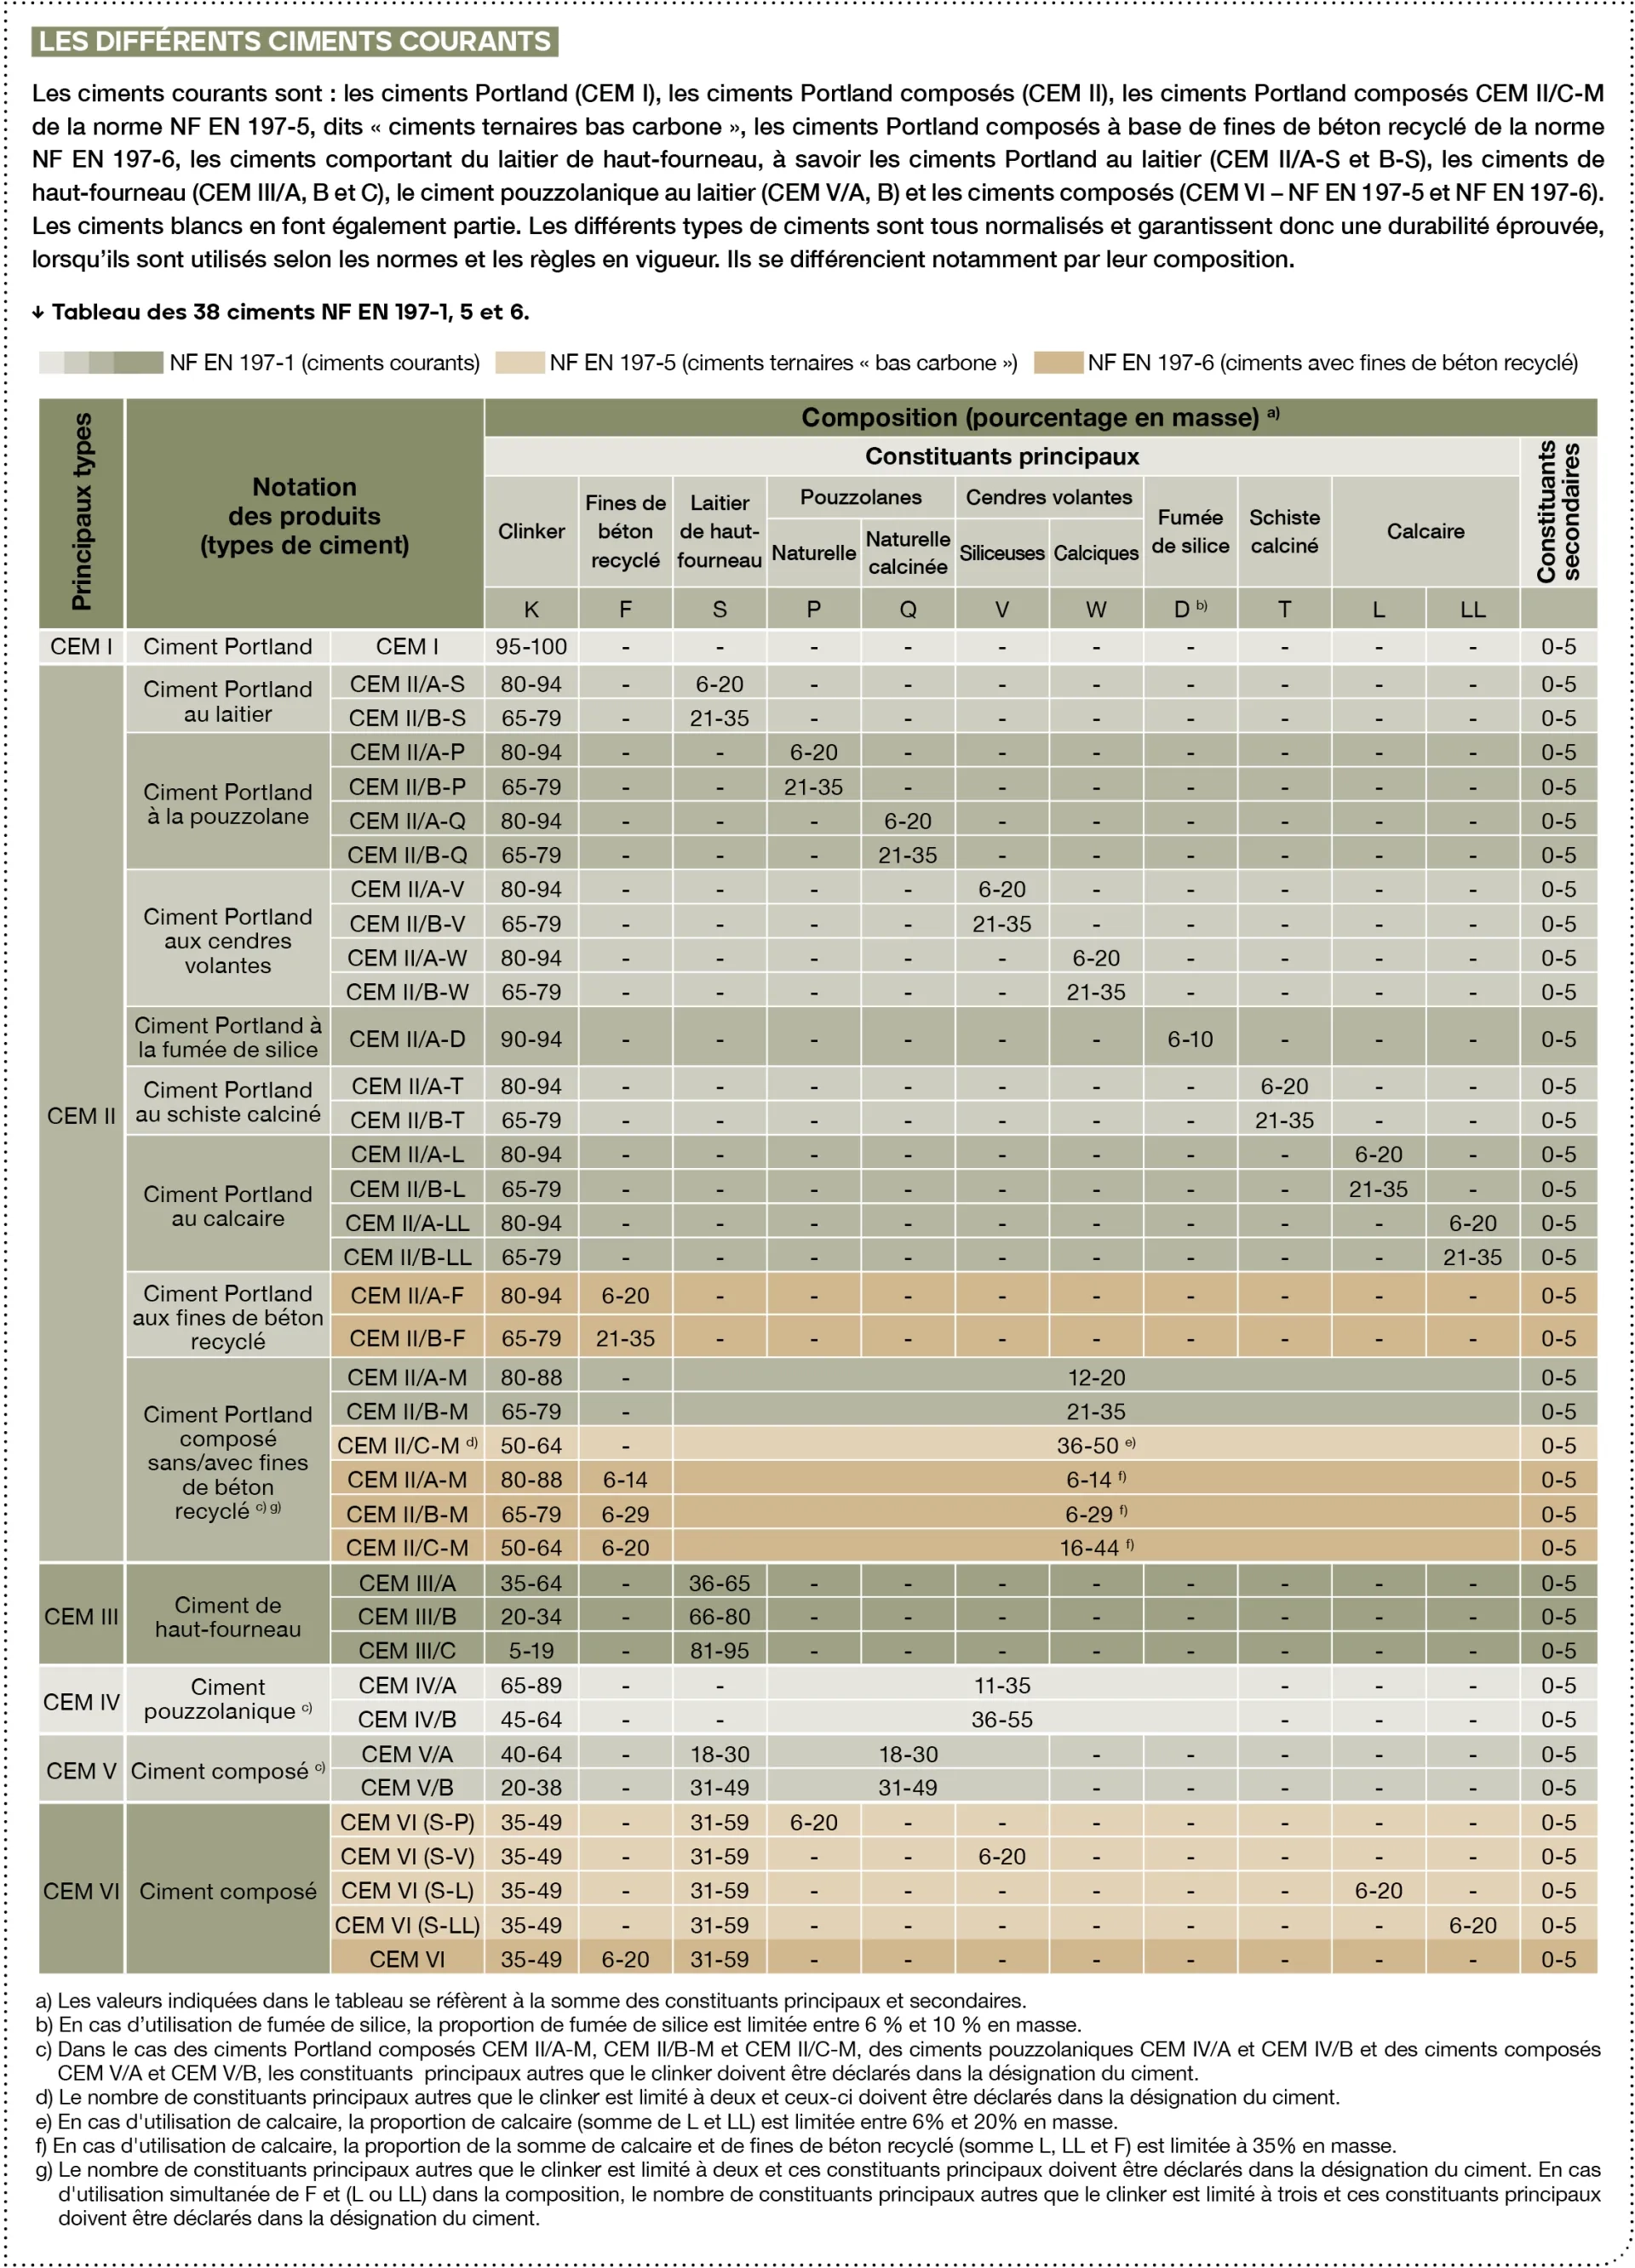The height and width of the screenshot is (2268, 1635).
Task: Click the 'Ciment Portland au calcaire' cell
Action: pos(228,1206)
